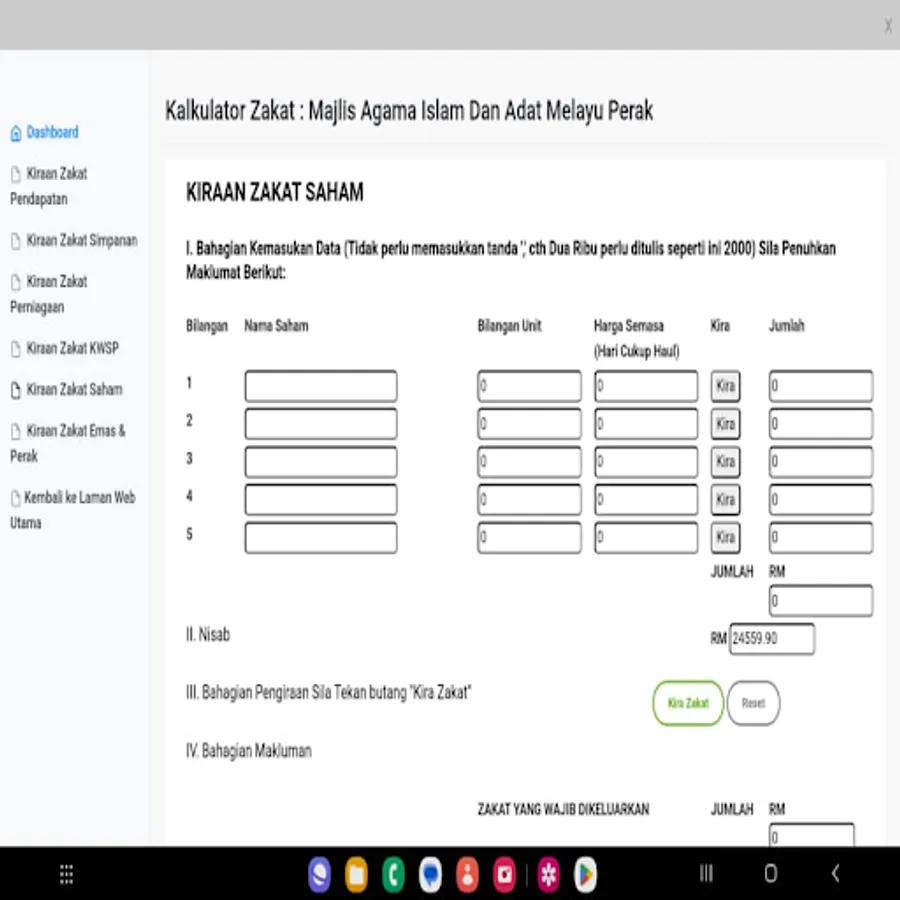Viewport: 900px width, 900px height.
Task: Launch the Samsung Internet browser icon
Action: click(x=319, y=874)
